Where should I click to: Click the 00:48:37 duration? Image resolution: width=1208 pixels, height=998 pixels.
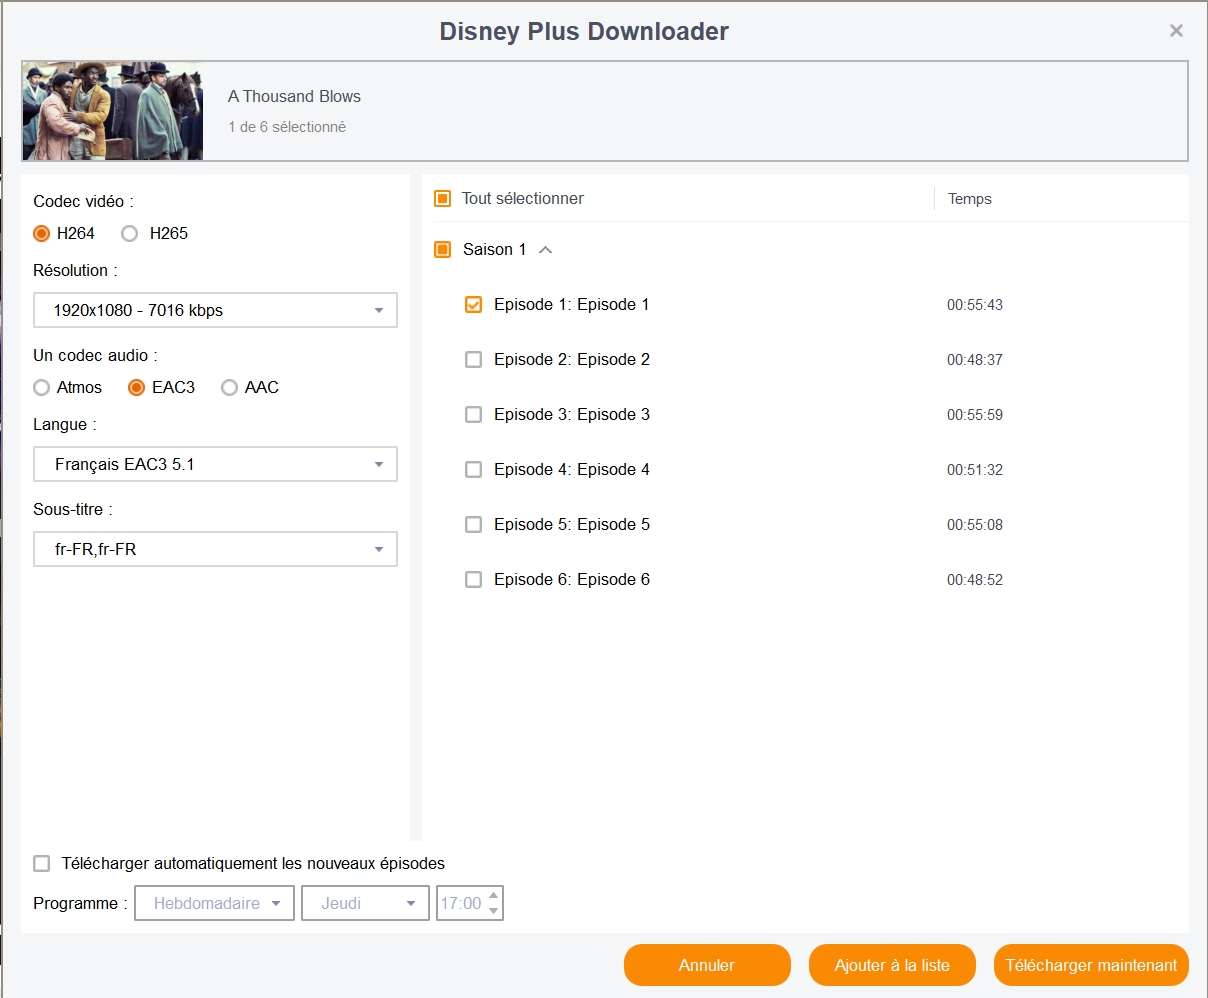tap(975, 360)
